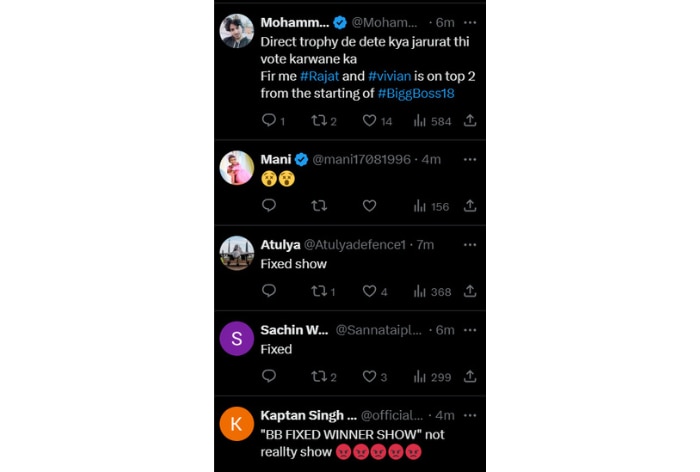Open Kaptan Singh's orange K avatar

coord(237,423)
